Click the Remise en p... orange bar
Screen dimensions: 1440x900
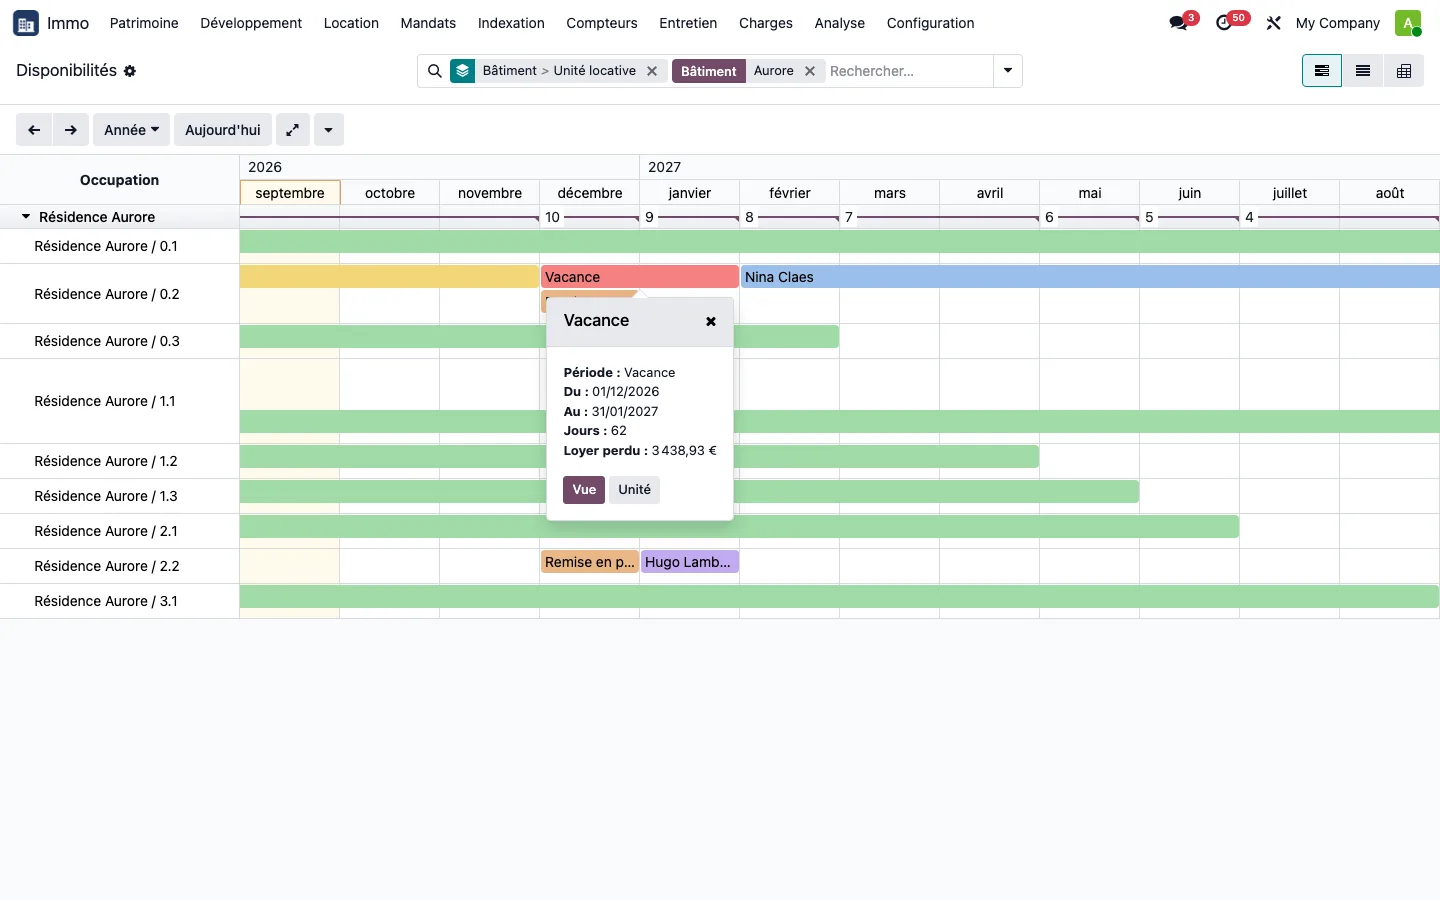click(590, 562)
